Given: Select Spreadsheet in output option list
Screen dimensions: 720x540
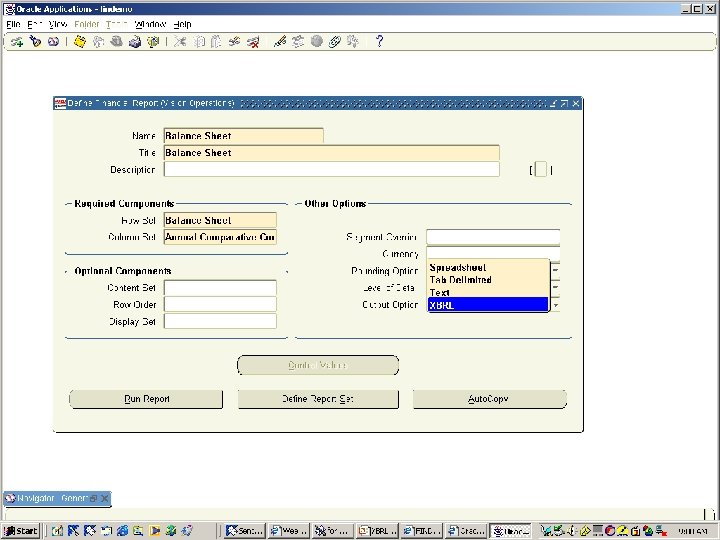Looking at the screenshot, I should coord(488,267).
